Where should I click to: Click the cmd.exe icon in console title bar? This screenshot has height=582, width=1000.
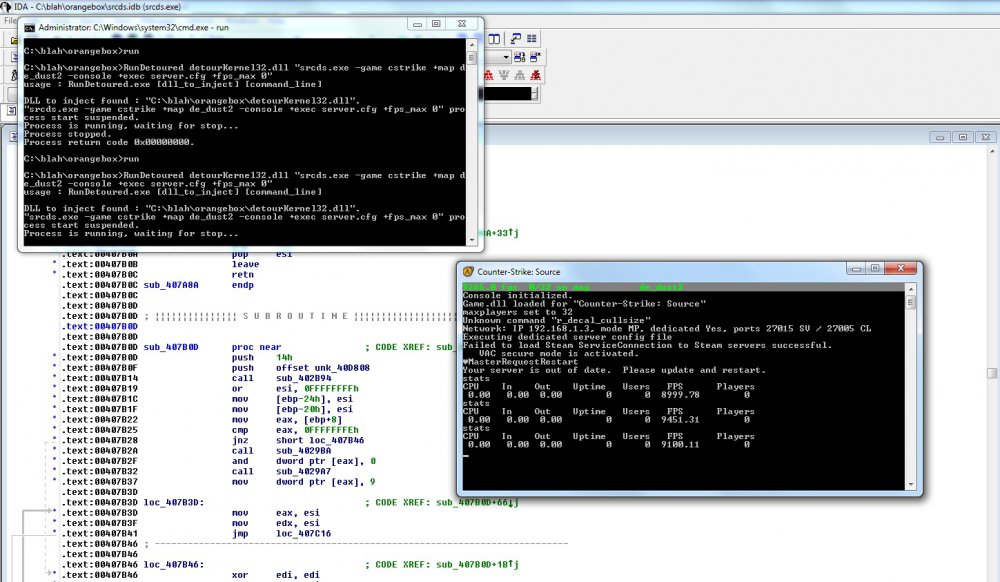[31, 27]
